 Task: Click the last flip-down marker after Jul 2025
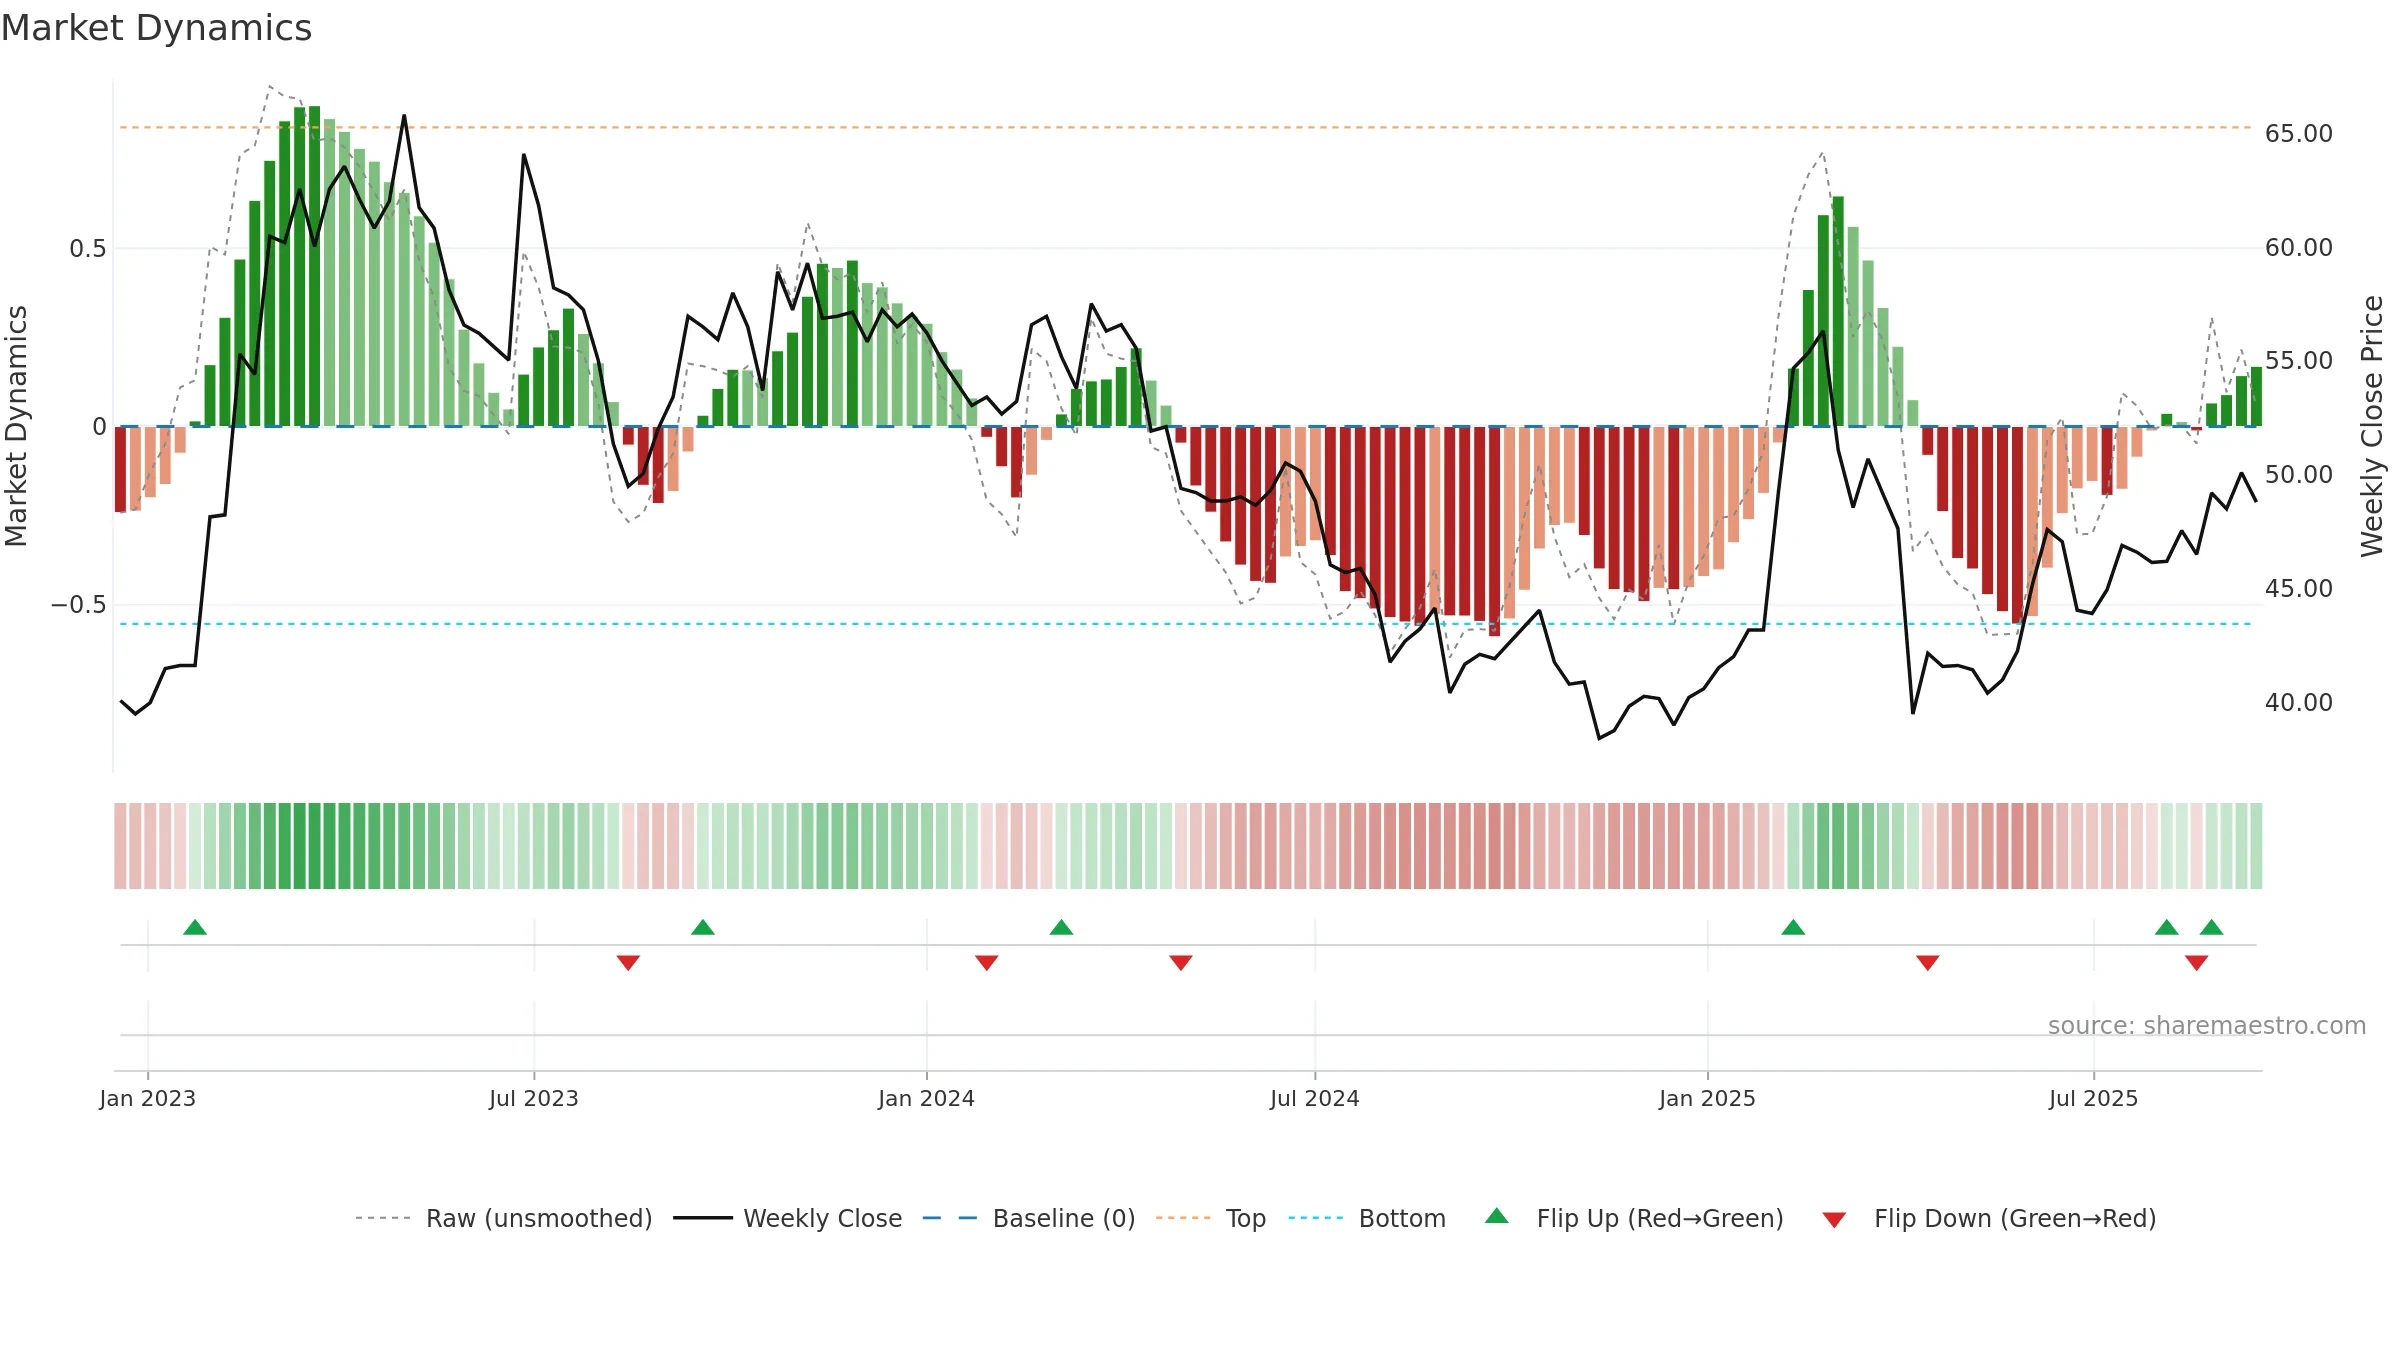tap(2197, 963)
